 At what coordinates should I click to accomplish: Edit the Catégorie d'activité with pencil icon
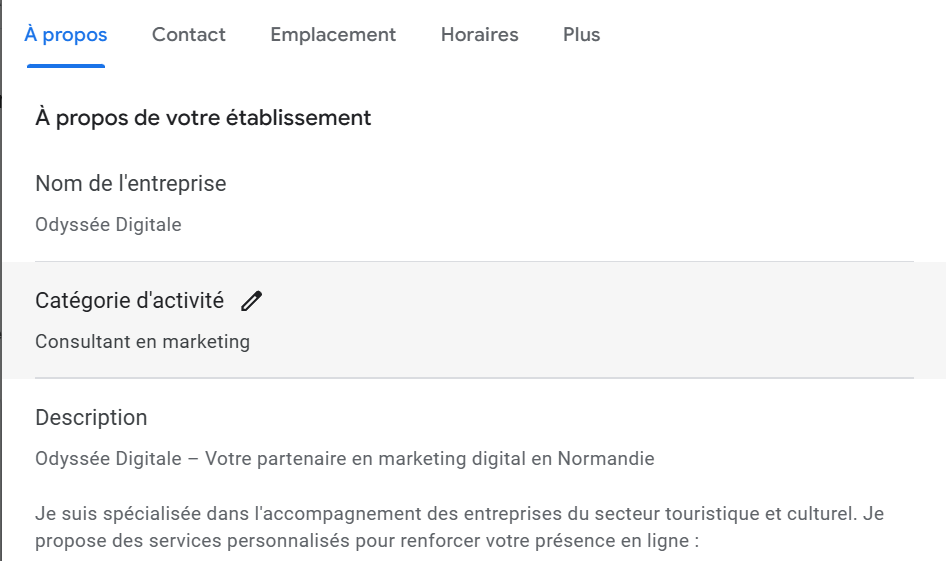[x=251, y=300]
